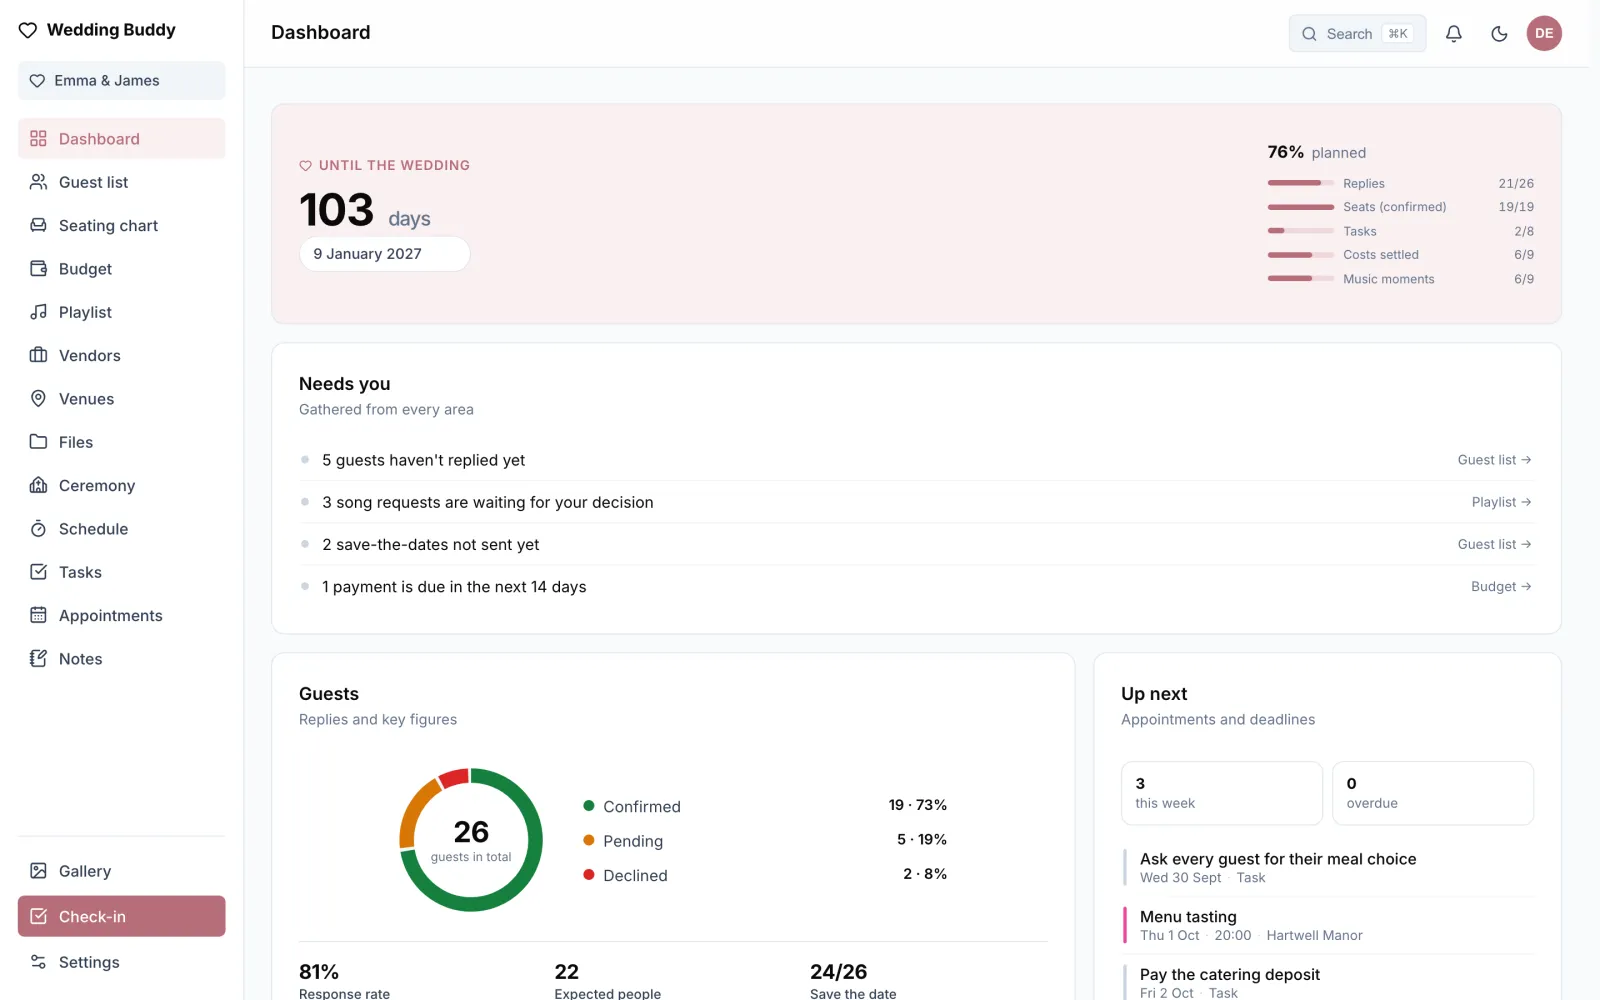Click the Notes pencil icon
1600x1000 pixels.
tap(38, 658)
